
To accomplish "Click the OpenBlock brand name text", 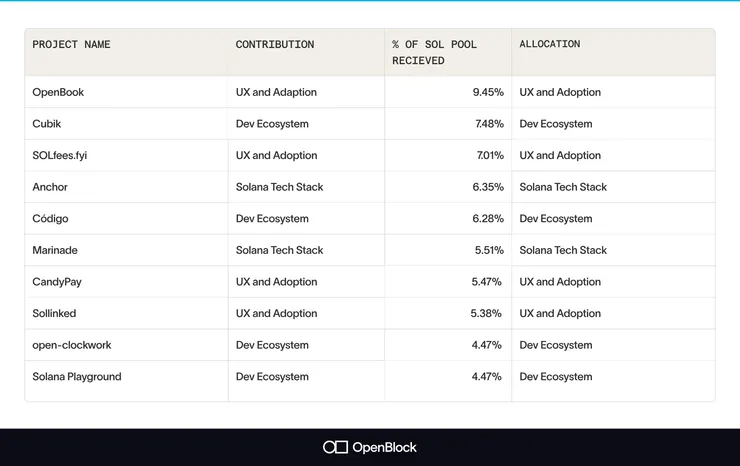I will click(x=385, y=447).
